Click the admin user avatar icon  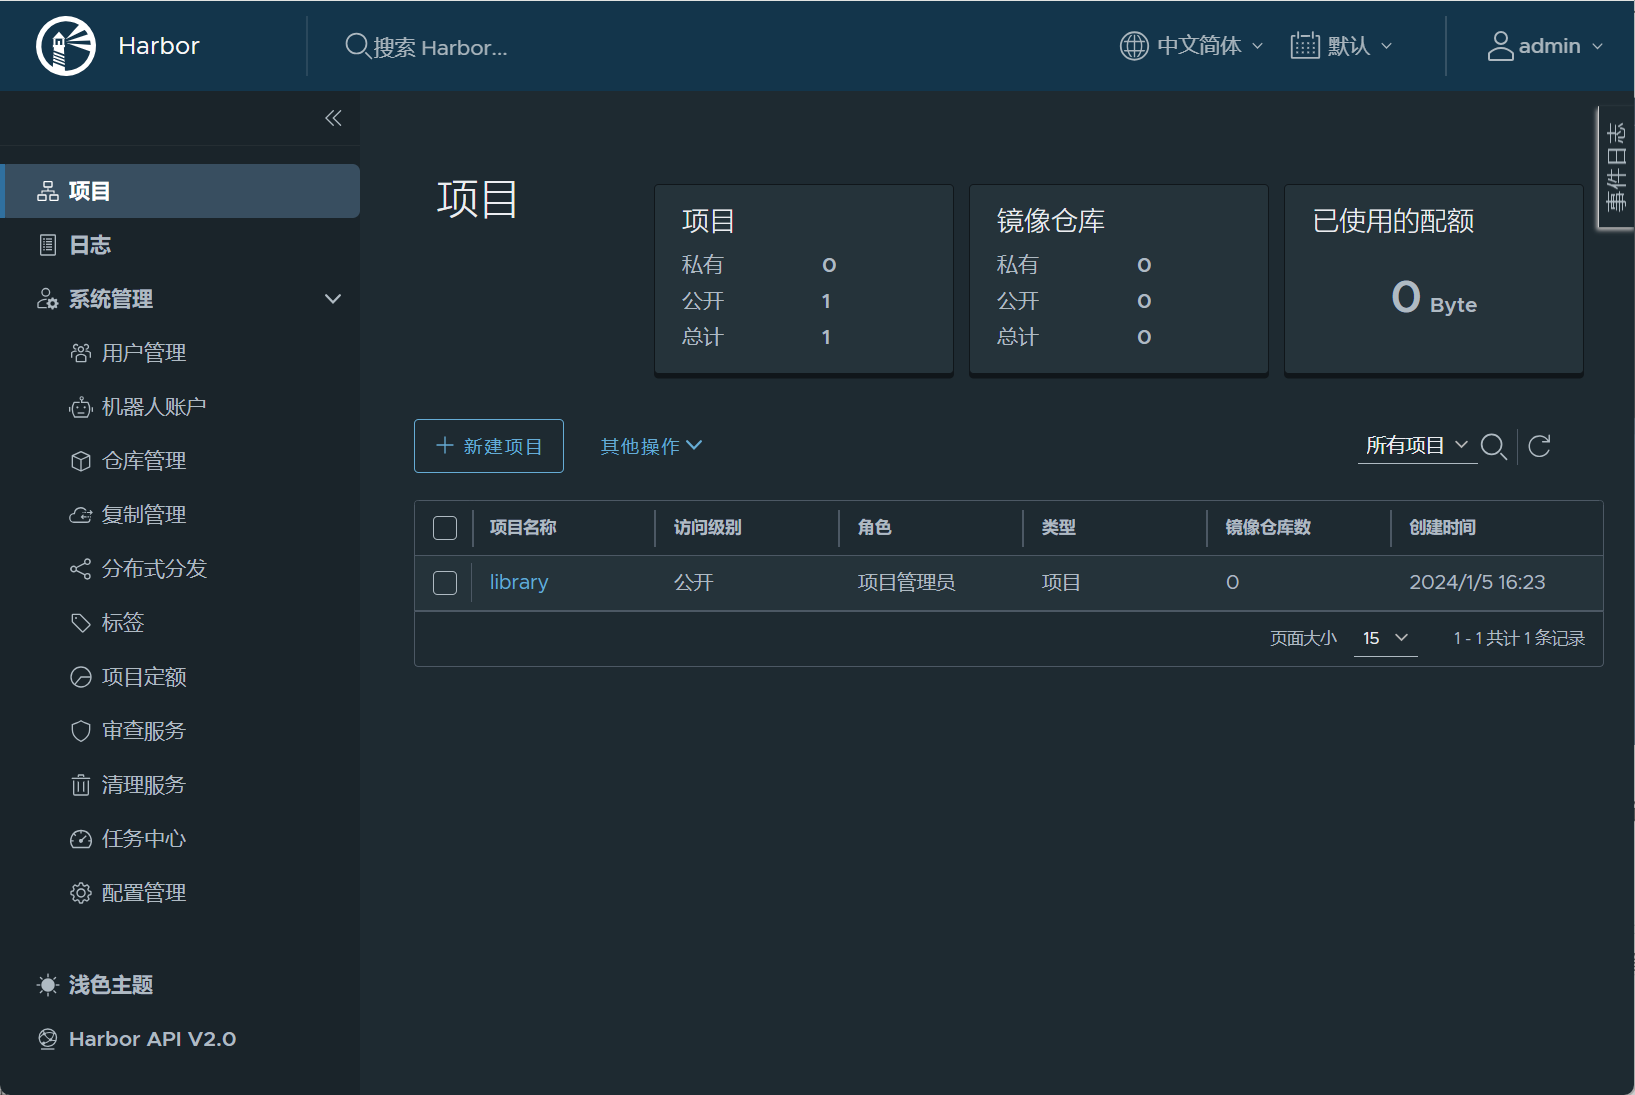[1500, 46]
